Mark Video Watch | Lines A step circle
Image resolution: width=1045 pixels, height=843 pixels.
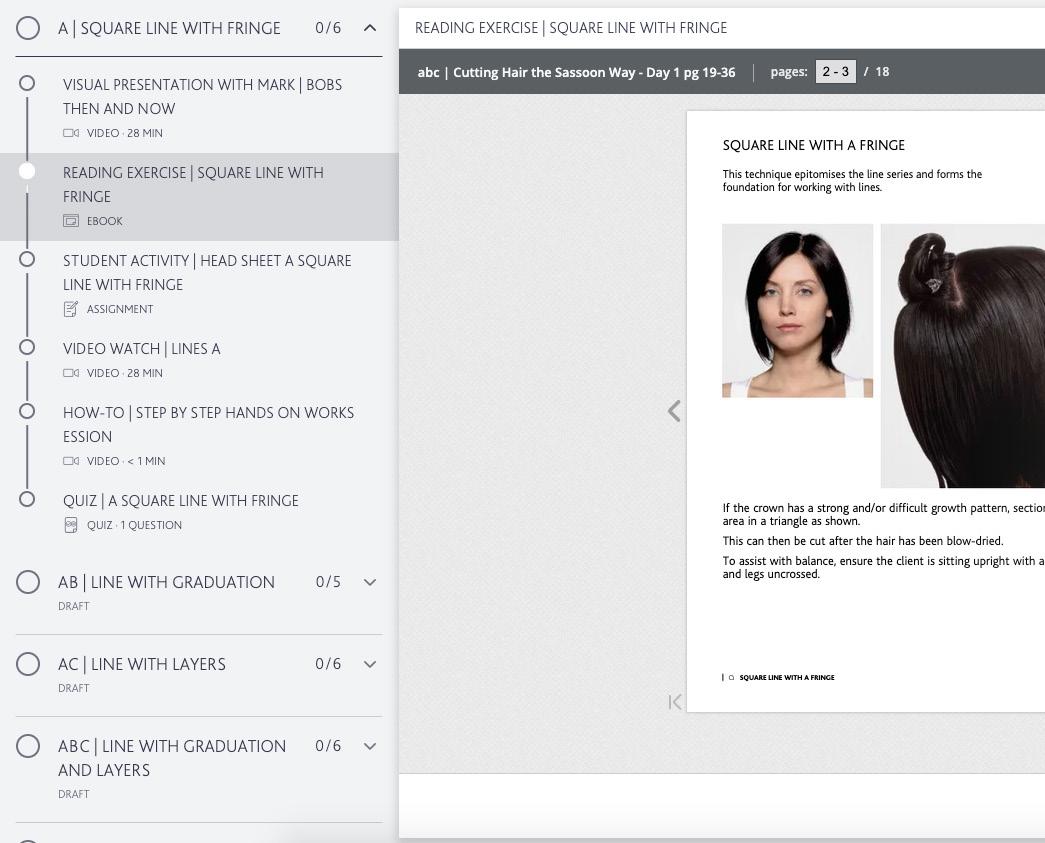(27, 347)
